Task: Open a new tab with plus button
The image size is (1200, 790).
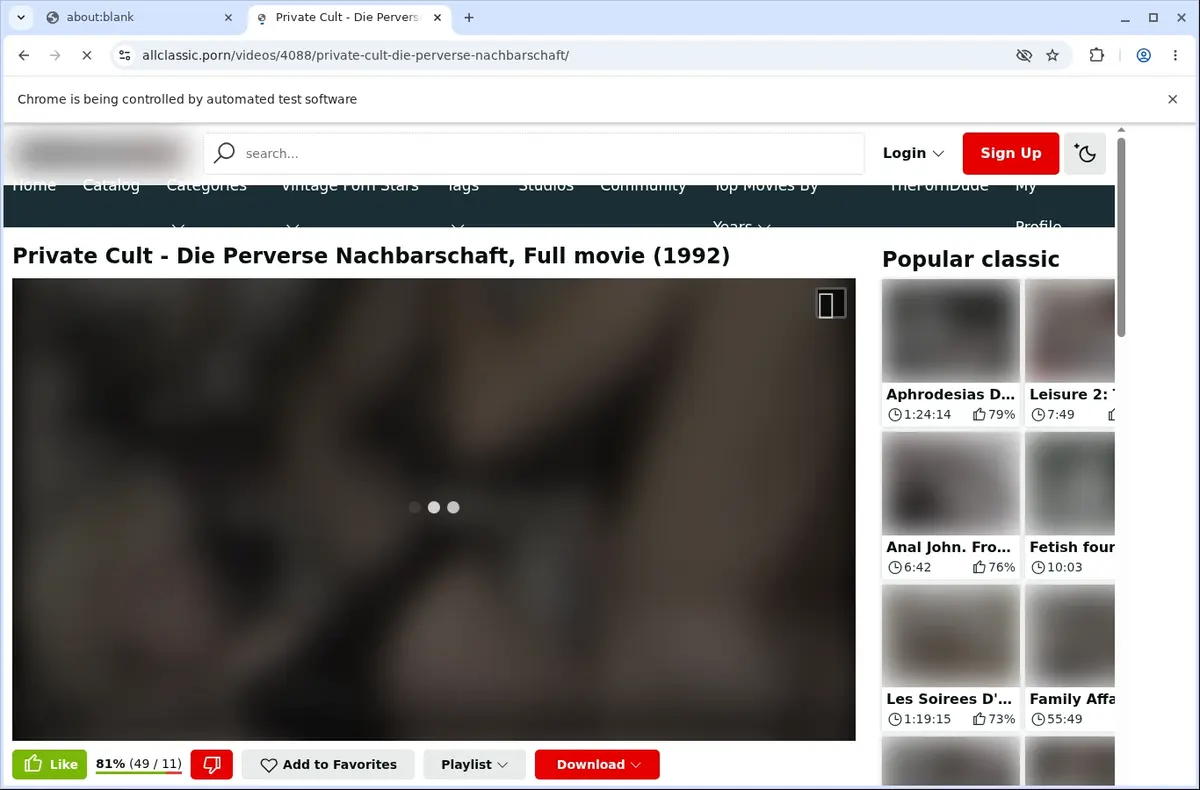Action: (469, 17)
